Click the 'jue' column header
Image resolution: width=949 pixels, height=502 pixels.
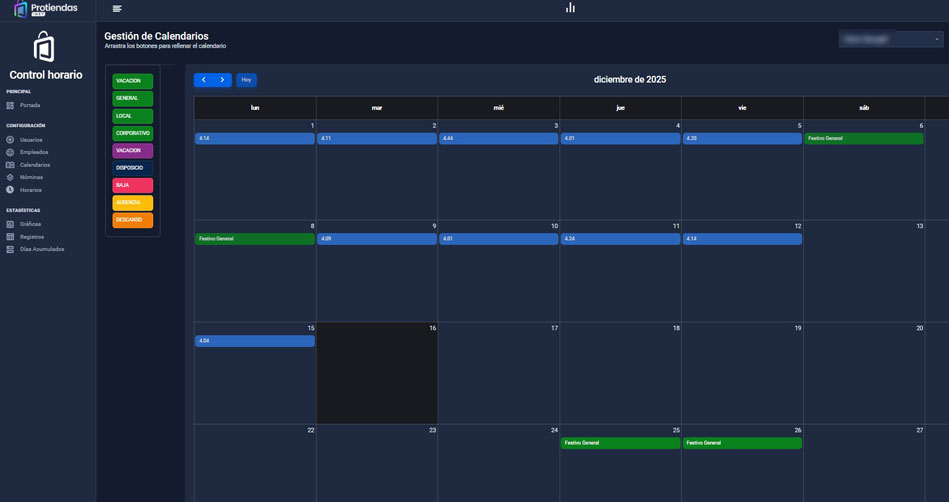620,108
